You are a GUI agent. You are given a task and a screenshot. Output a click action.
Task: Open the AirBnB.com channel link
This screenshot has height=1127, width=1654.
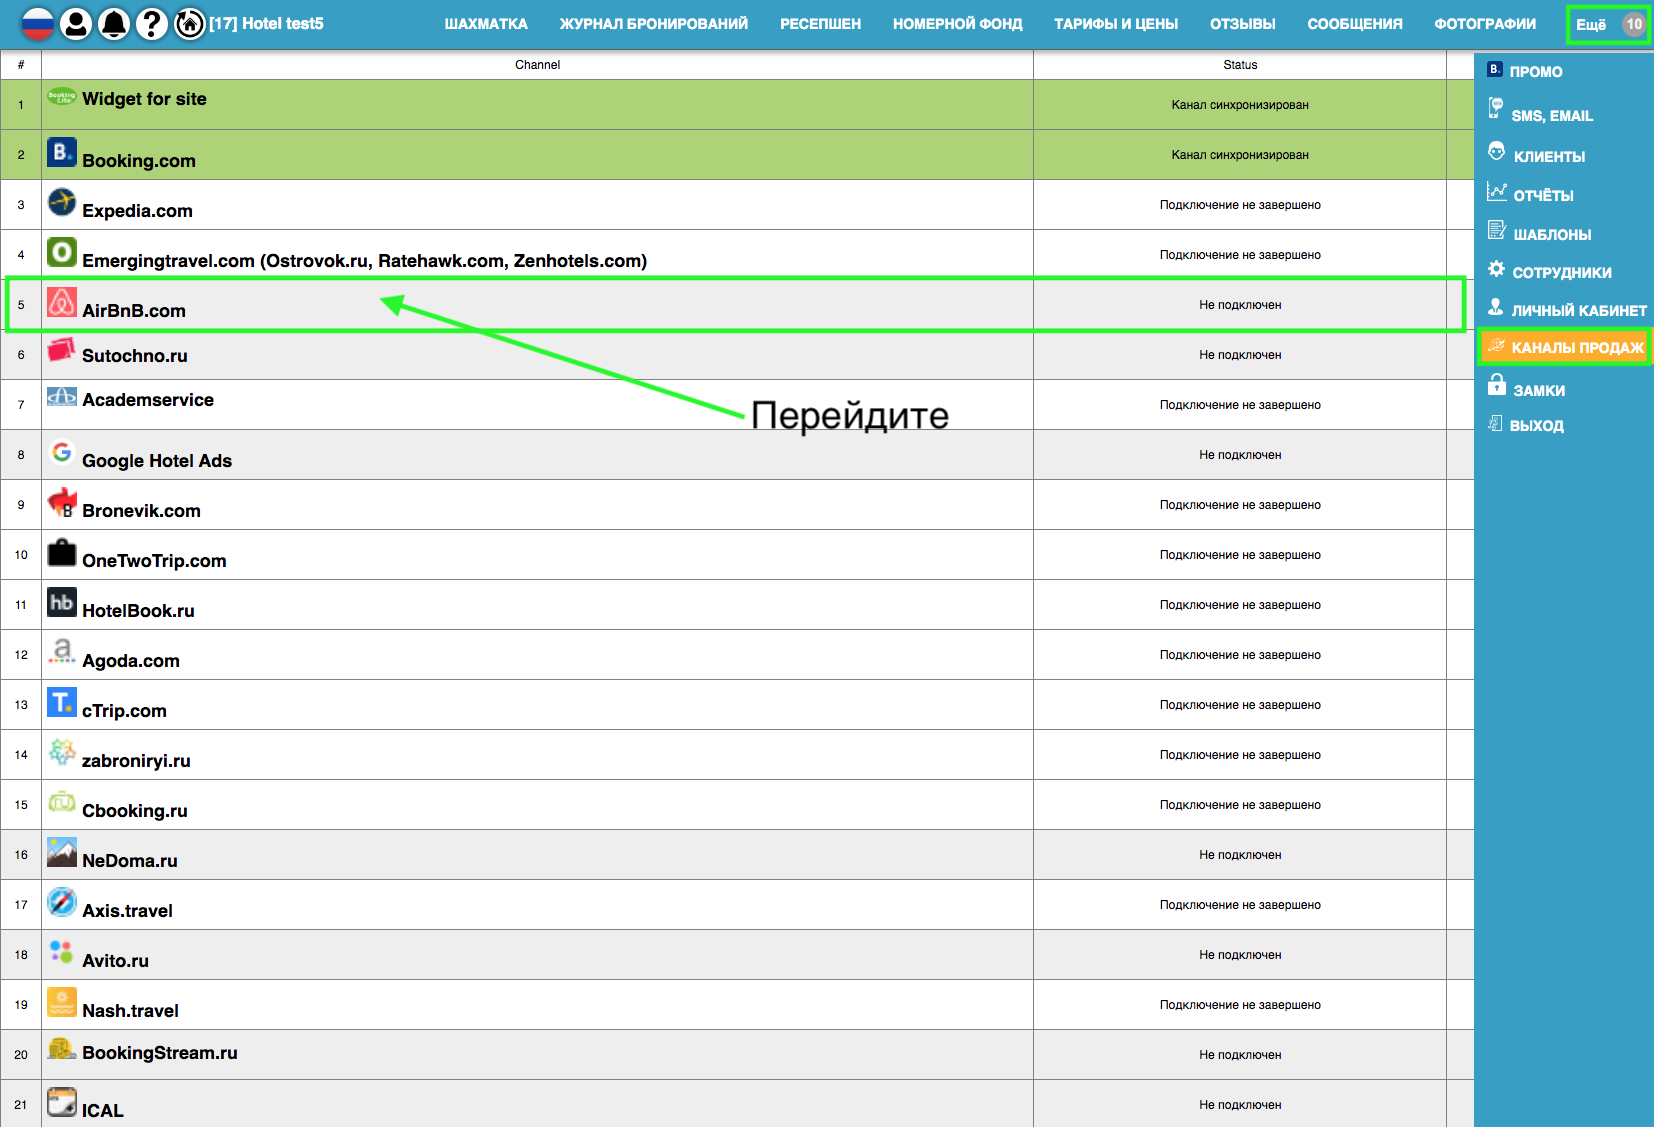(x=134, y=311)
